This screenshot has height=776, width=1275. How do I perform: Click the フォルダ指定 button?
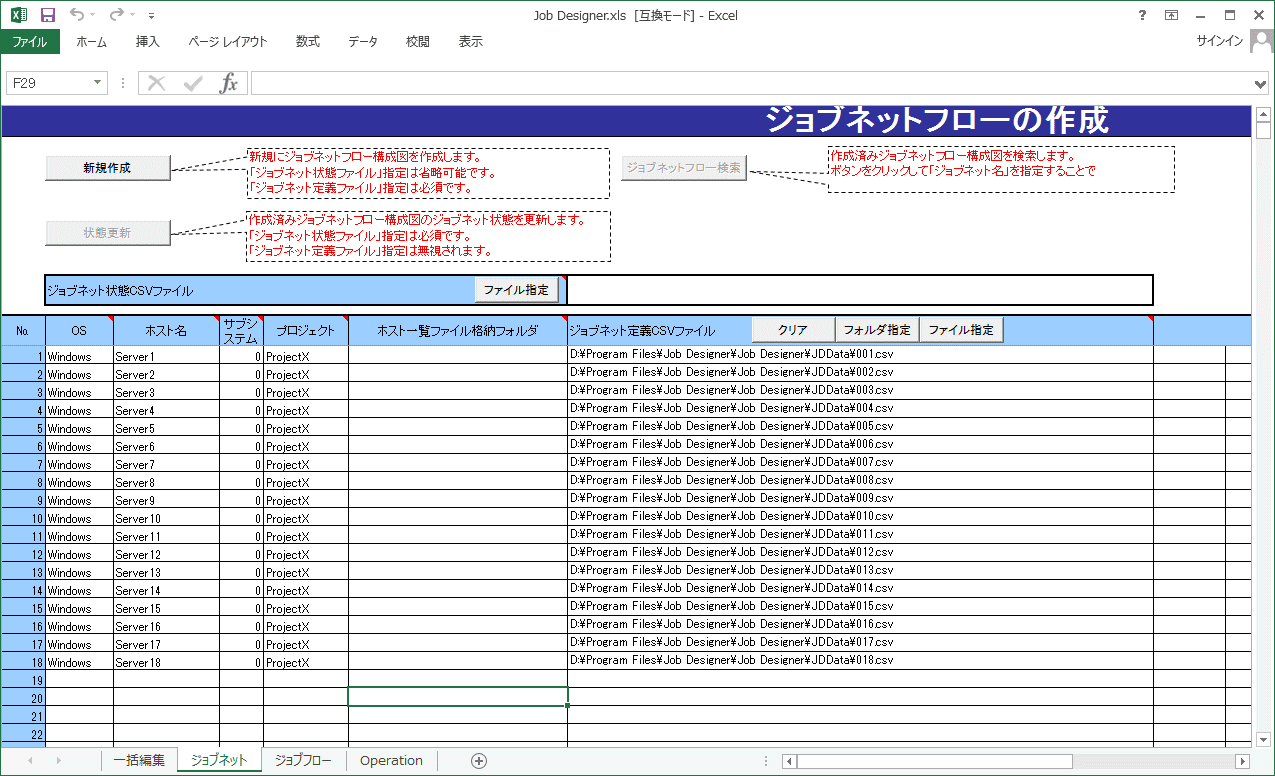[x=877, y=330]
